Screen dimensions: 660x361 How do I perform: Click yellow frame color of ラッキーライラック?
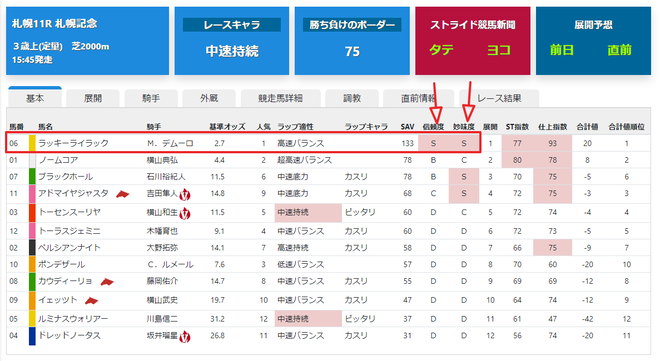[32, 143]
